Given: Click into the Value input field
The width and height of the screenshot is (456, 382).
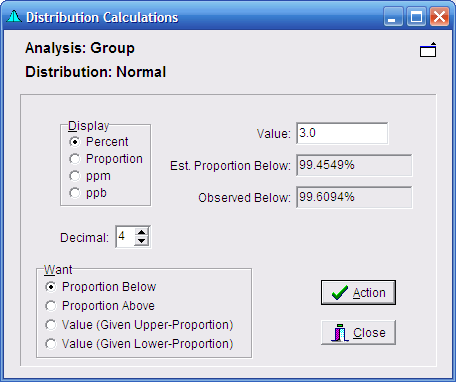Looking at the screenshot, I should click(342, 133).
